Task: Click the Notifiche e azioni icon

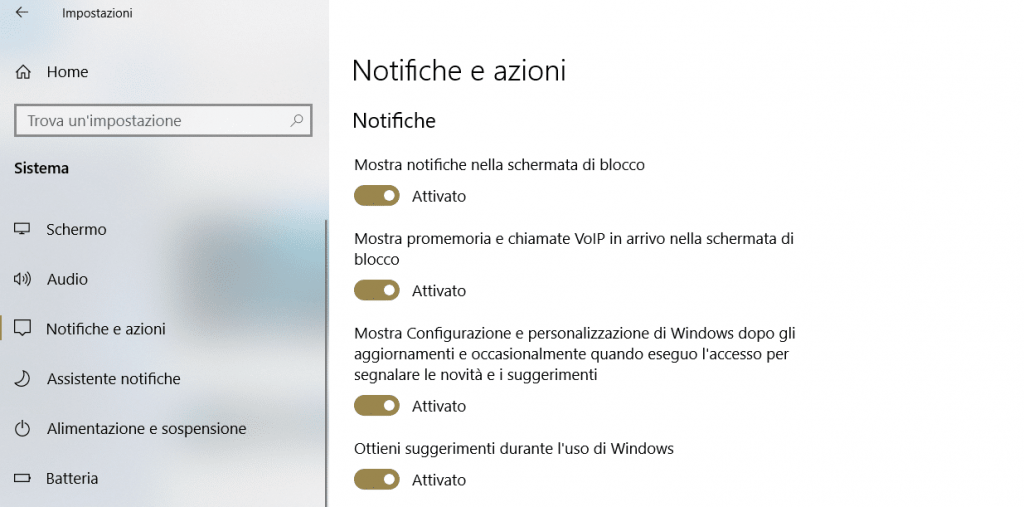Action: click(22, 329)
